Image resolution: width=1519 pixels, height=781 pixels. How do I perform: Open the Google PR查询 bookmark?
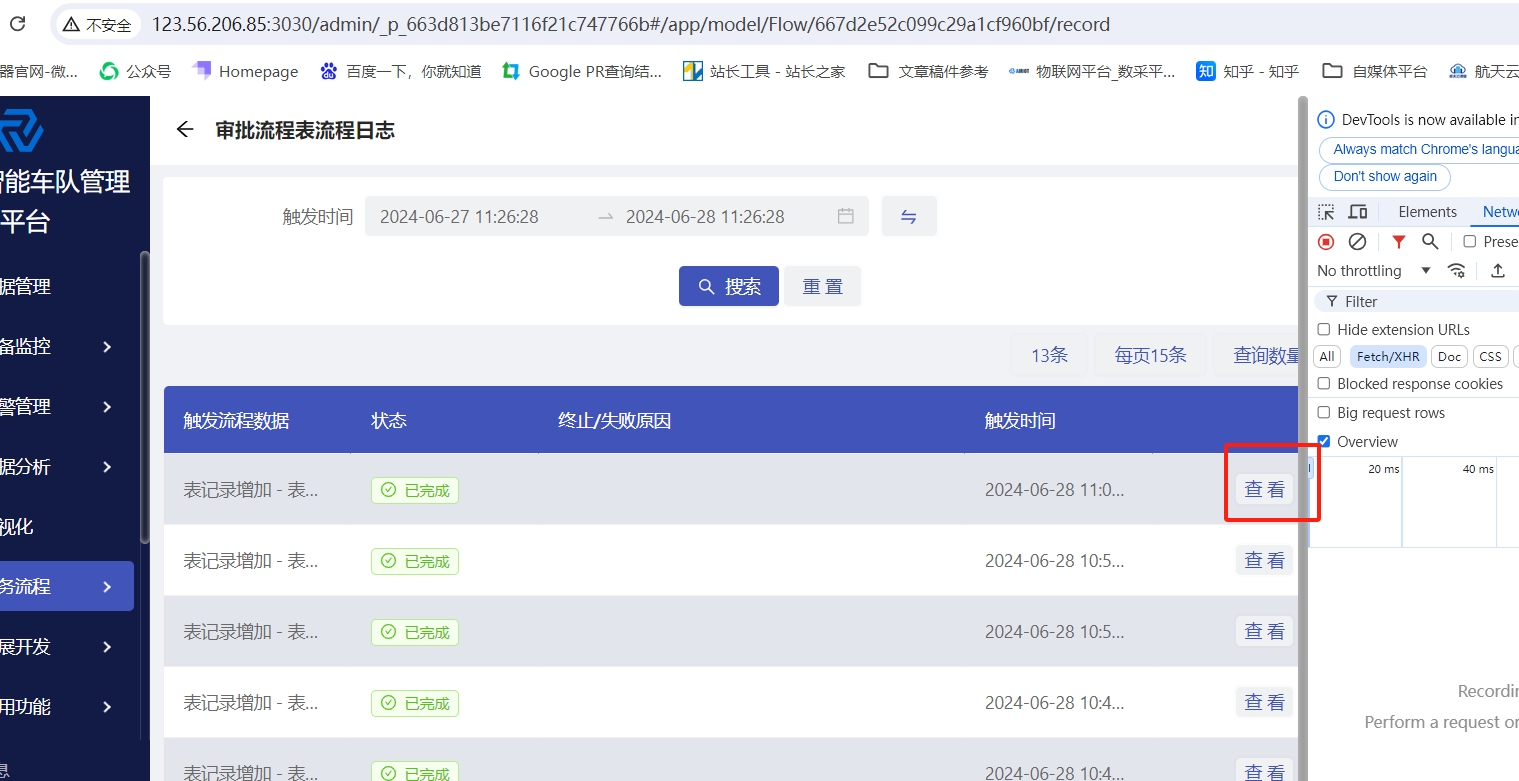pos(582,71)
